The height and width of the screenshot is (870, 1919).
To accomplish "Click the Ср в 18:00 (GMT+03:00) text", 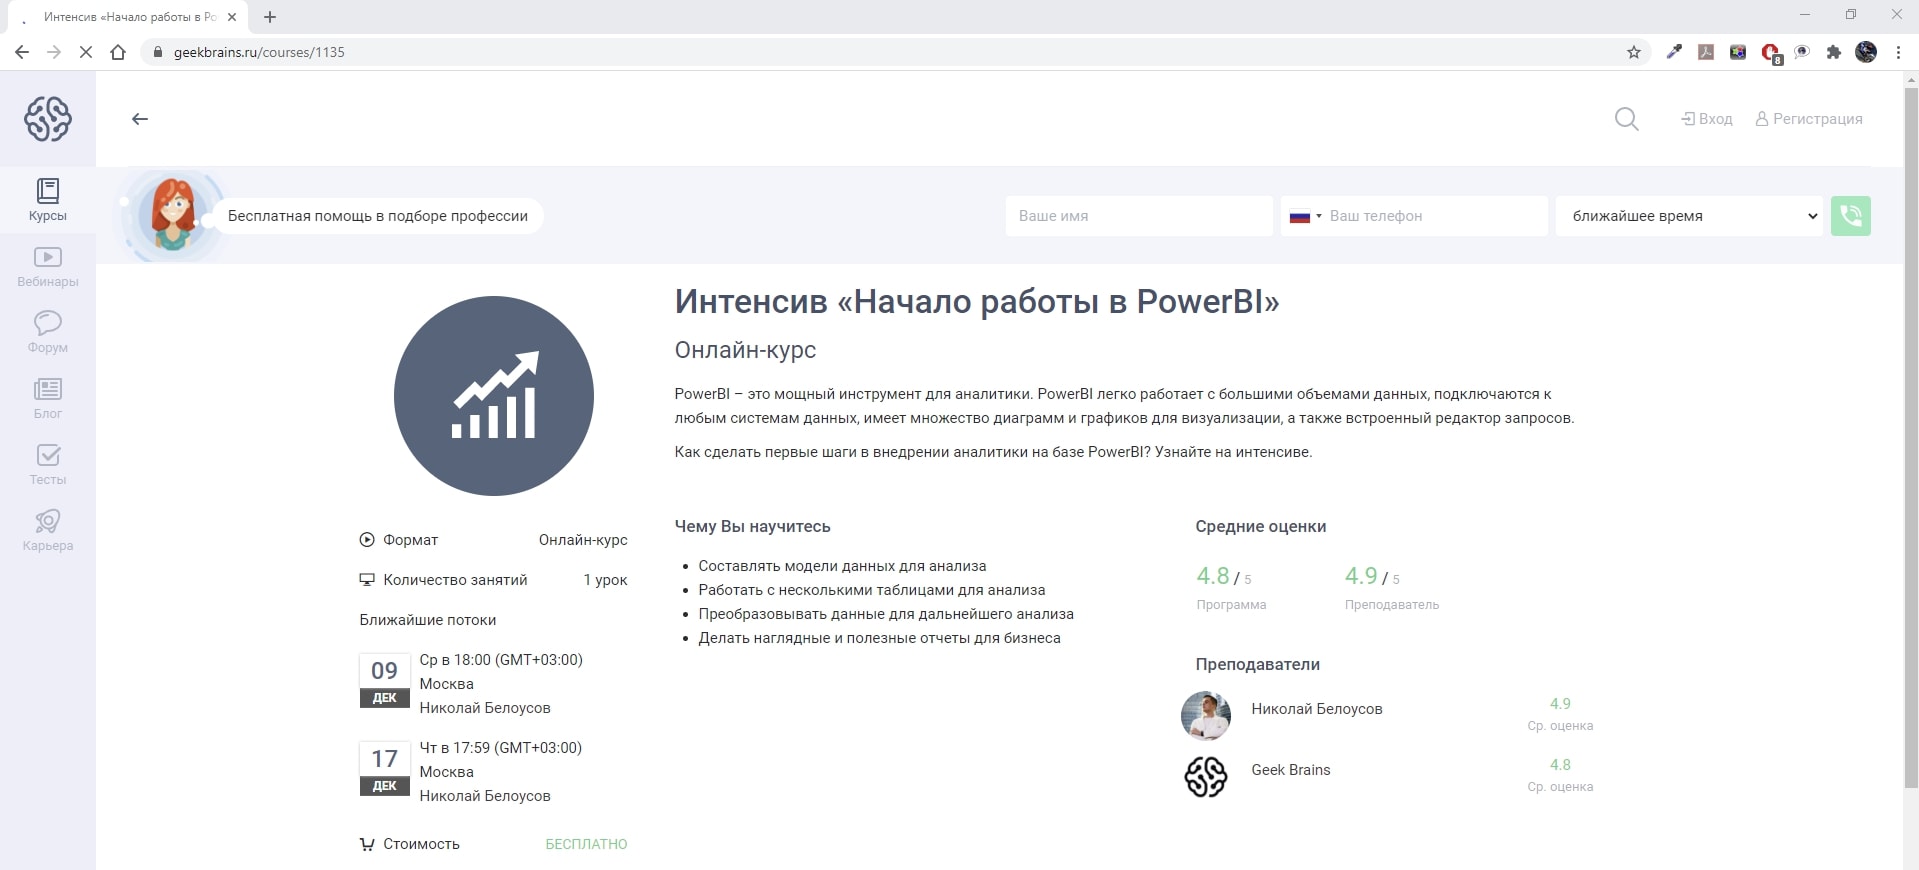I will [501, 660].
